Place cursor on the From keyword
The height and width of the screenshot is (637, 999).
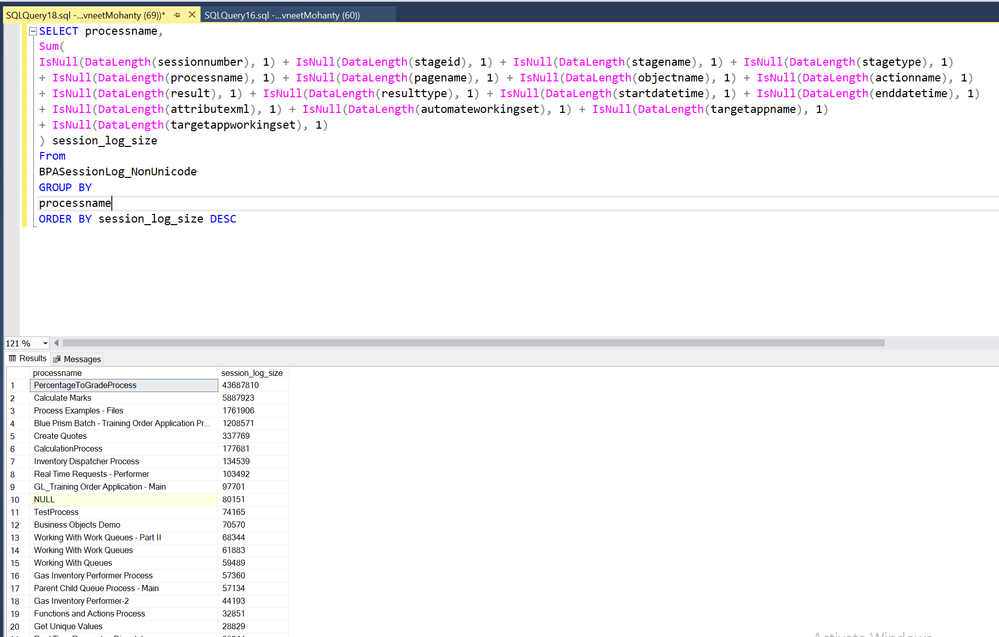coord(52,156)
